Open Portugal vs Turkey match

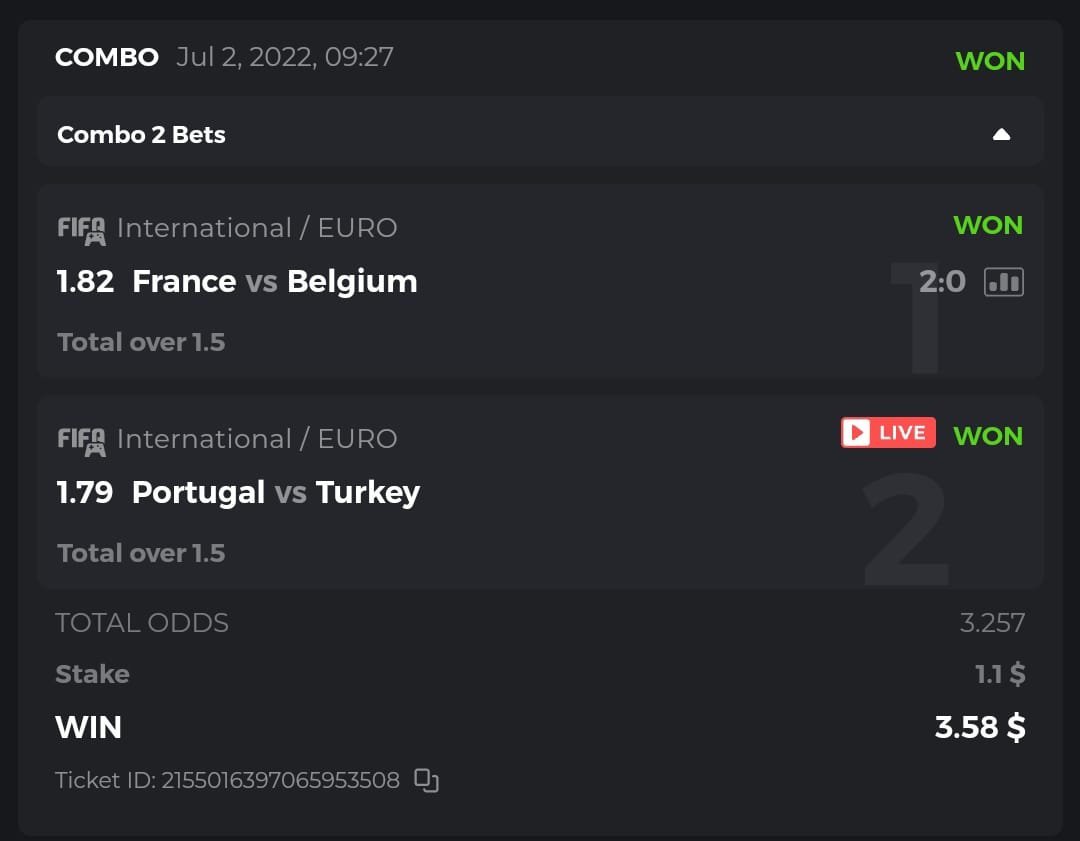coord(275,493)
